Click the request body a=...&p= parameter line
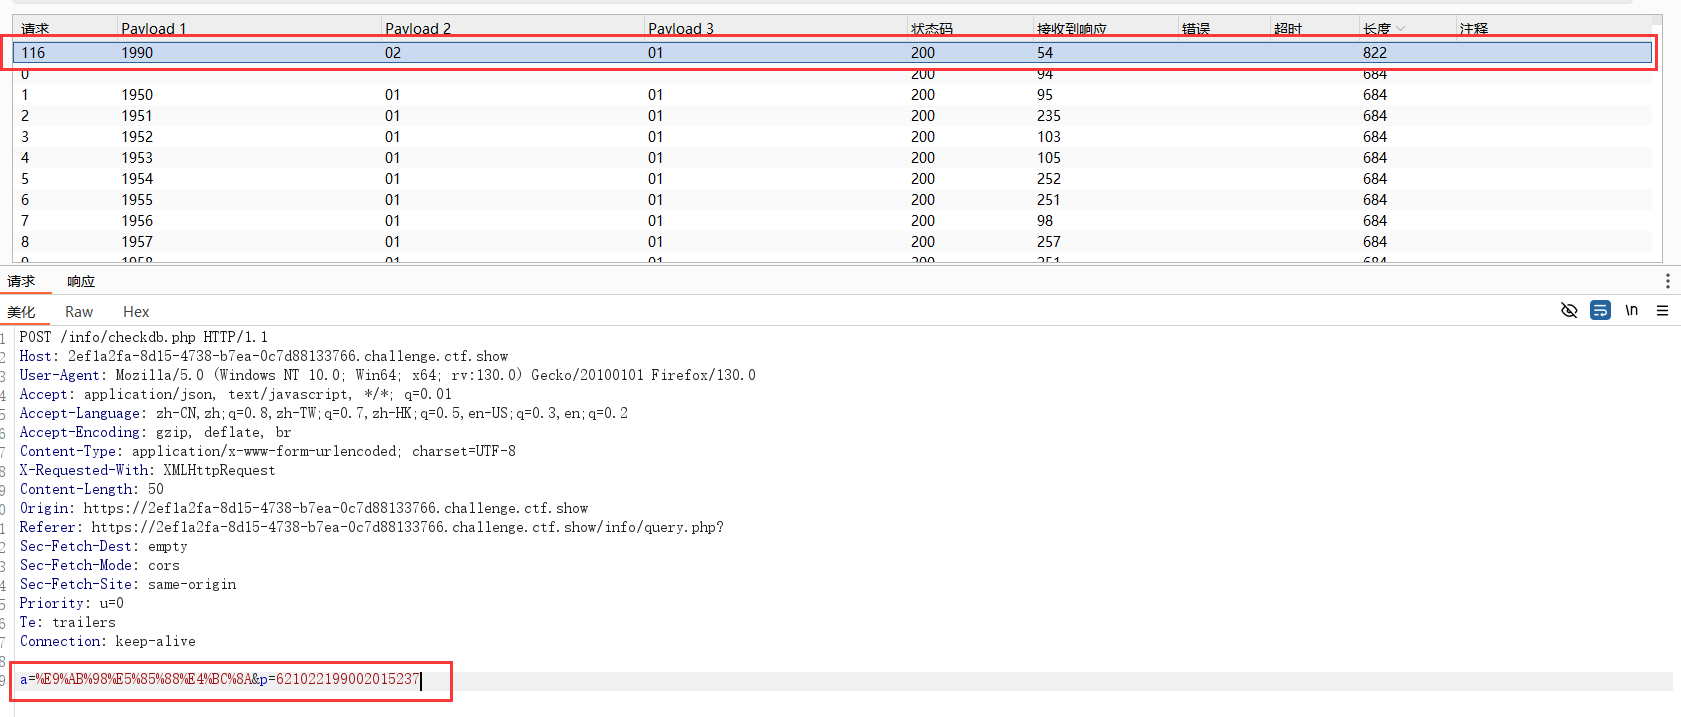Viewport: 1681px width, 717px height. pos(220,679)
